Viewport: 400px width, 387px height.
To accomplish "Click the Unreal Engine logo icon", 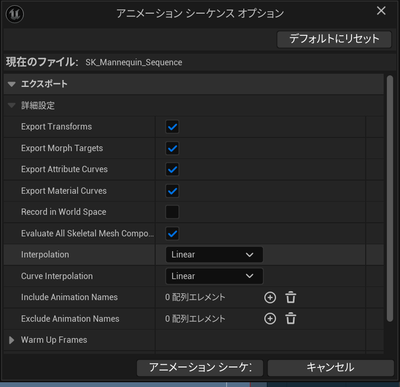I will [15, 14].
